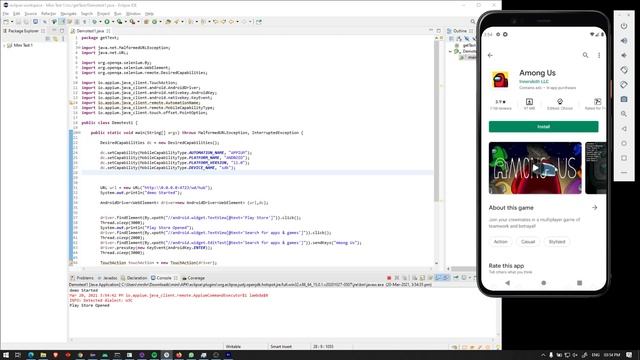This screenshot has width=640, height=360.
Task: Click the New file toolbar icon
Action: coord(6,22)
